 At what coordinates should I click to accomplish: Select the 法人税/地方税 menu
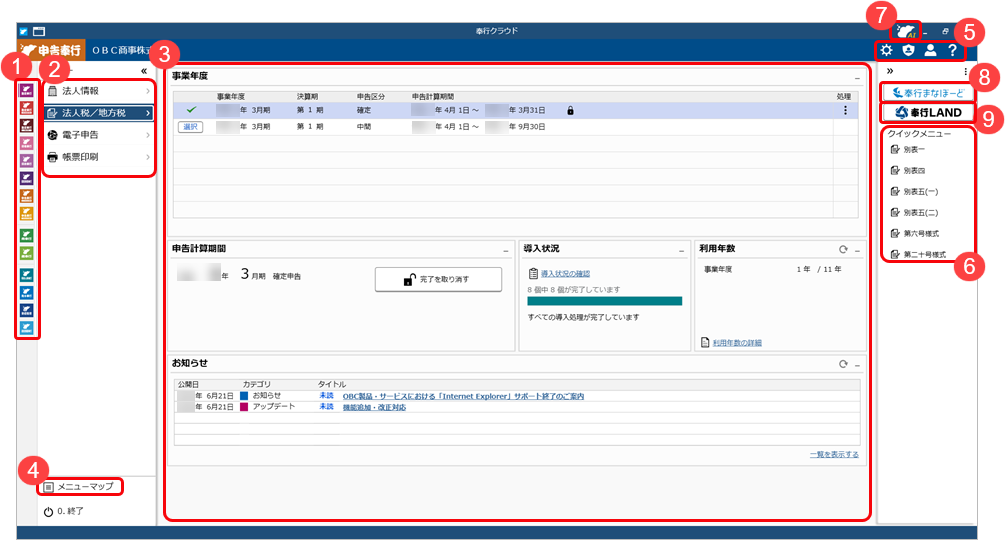(99, 113)
